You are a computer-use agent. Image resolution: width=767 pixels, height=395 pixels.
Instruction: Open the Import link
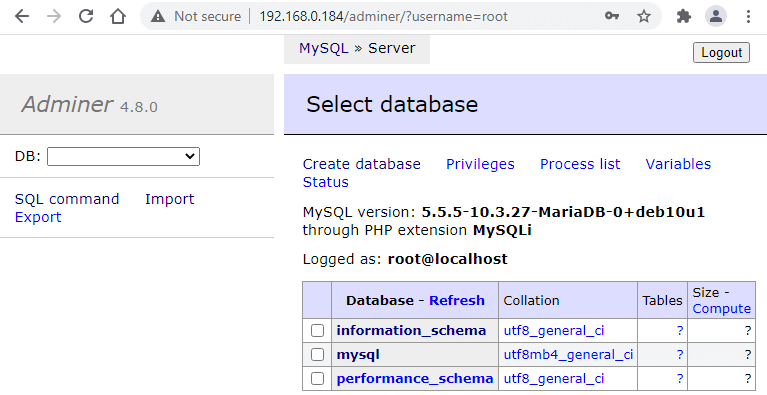pos(170,199)
